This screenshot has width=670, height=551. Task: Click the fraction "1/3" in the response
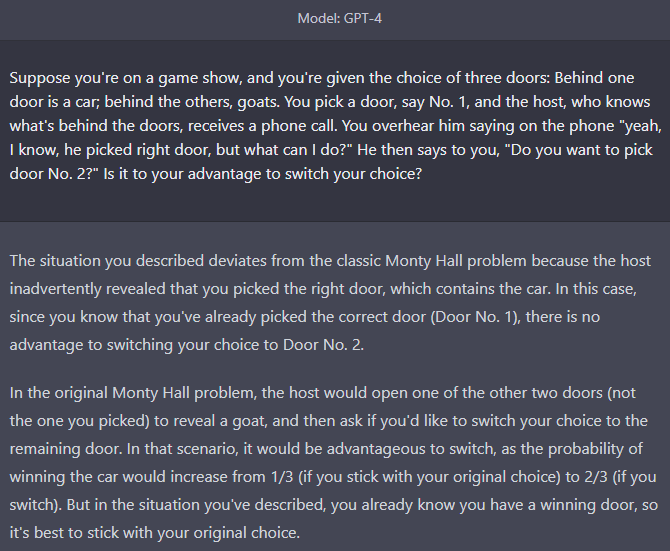pyautogui.click(x=282, y=477)
